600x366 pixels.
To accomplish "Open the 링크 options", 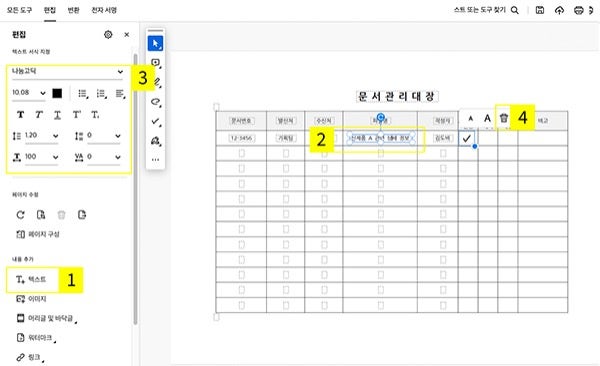I will [x=29, y=357].
